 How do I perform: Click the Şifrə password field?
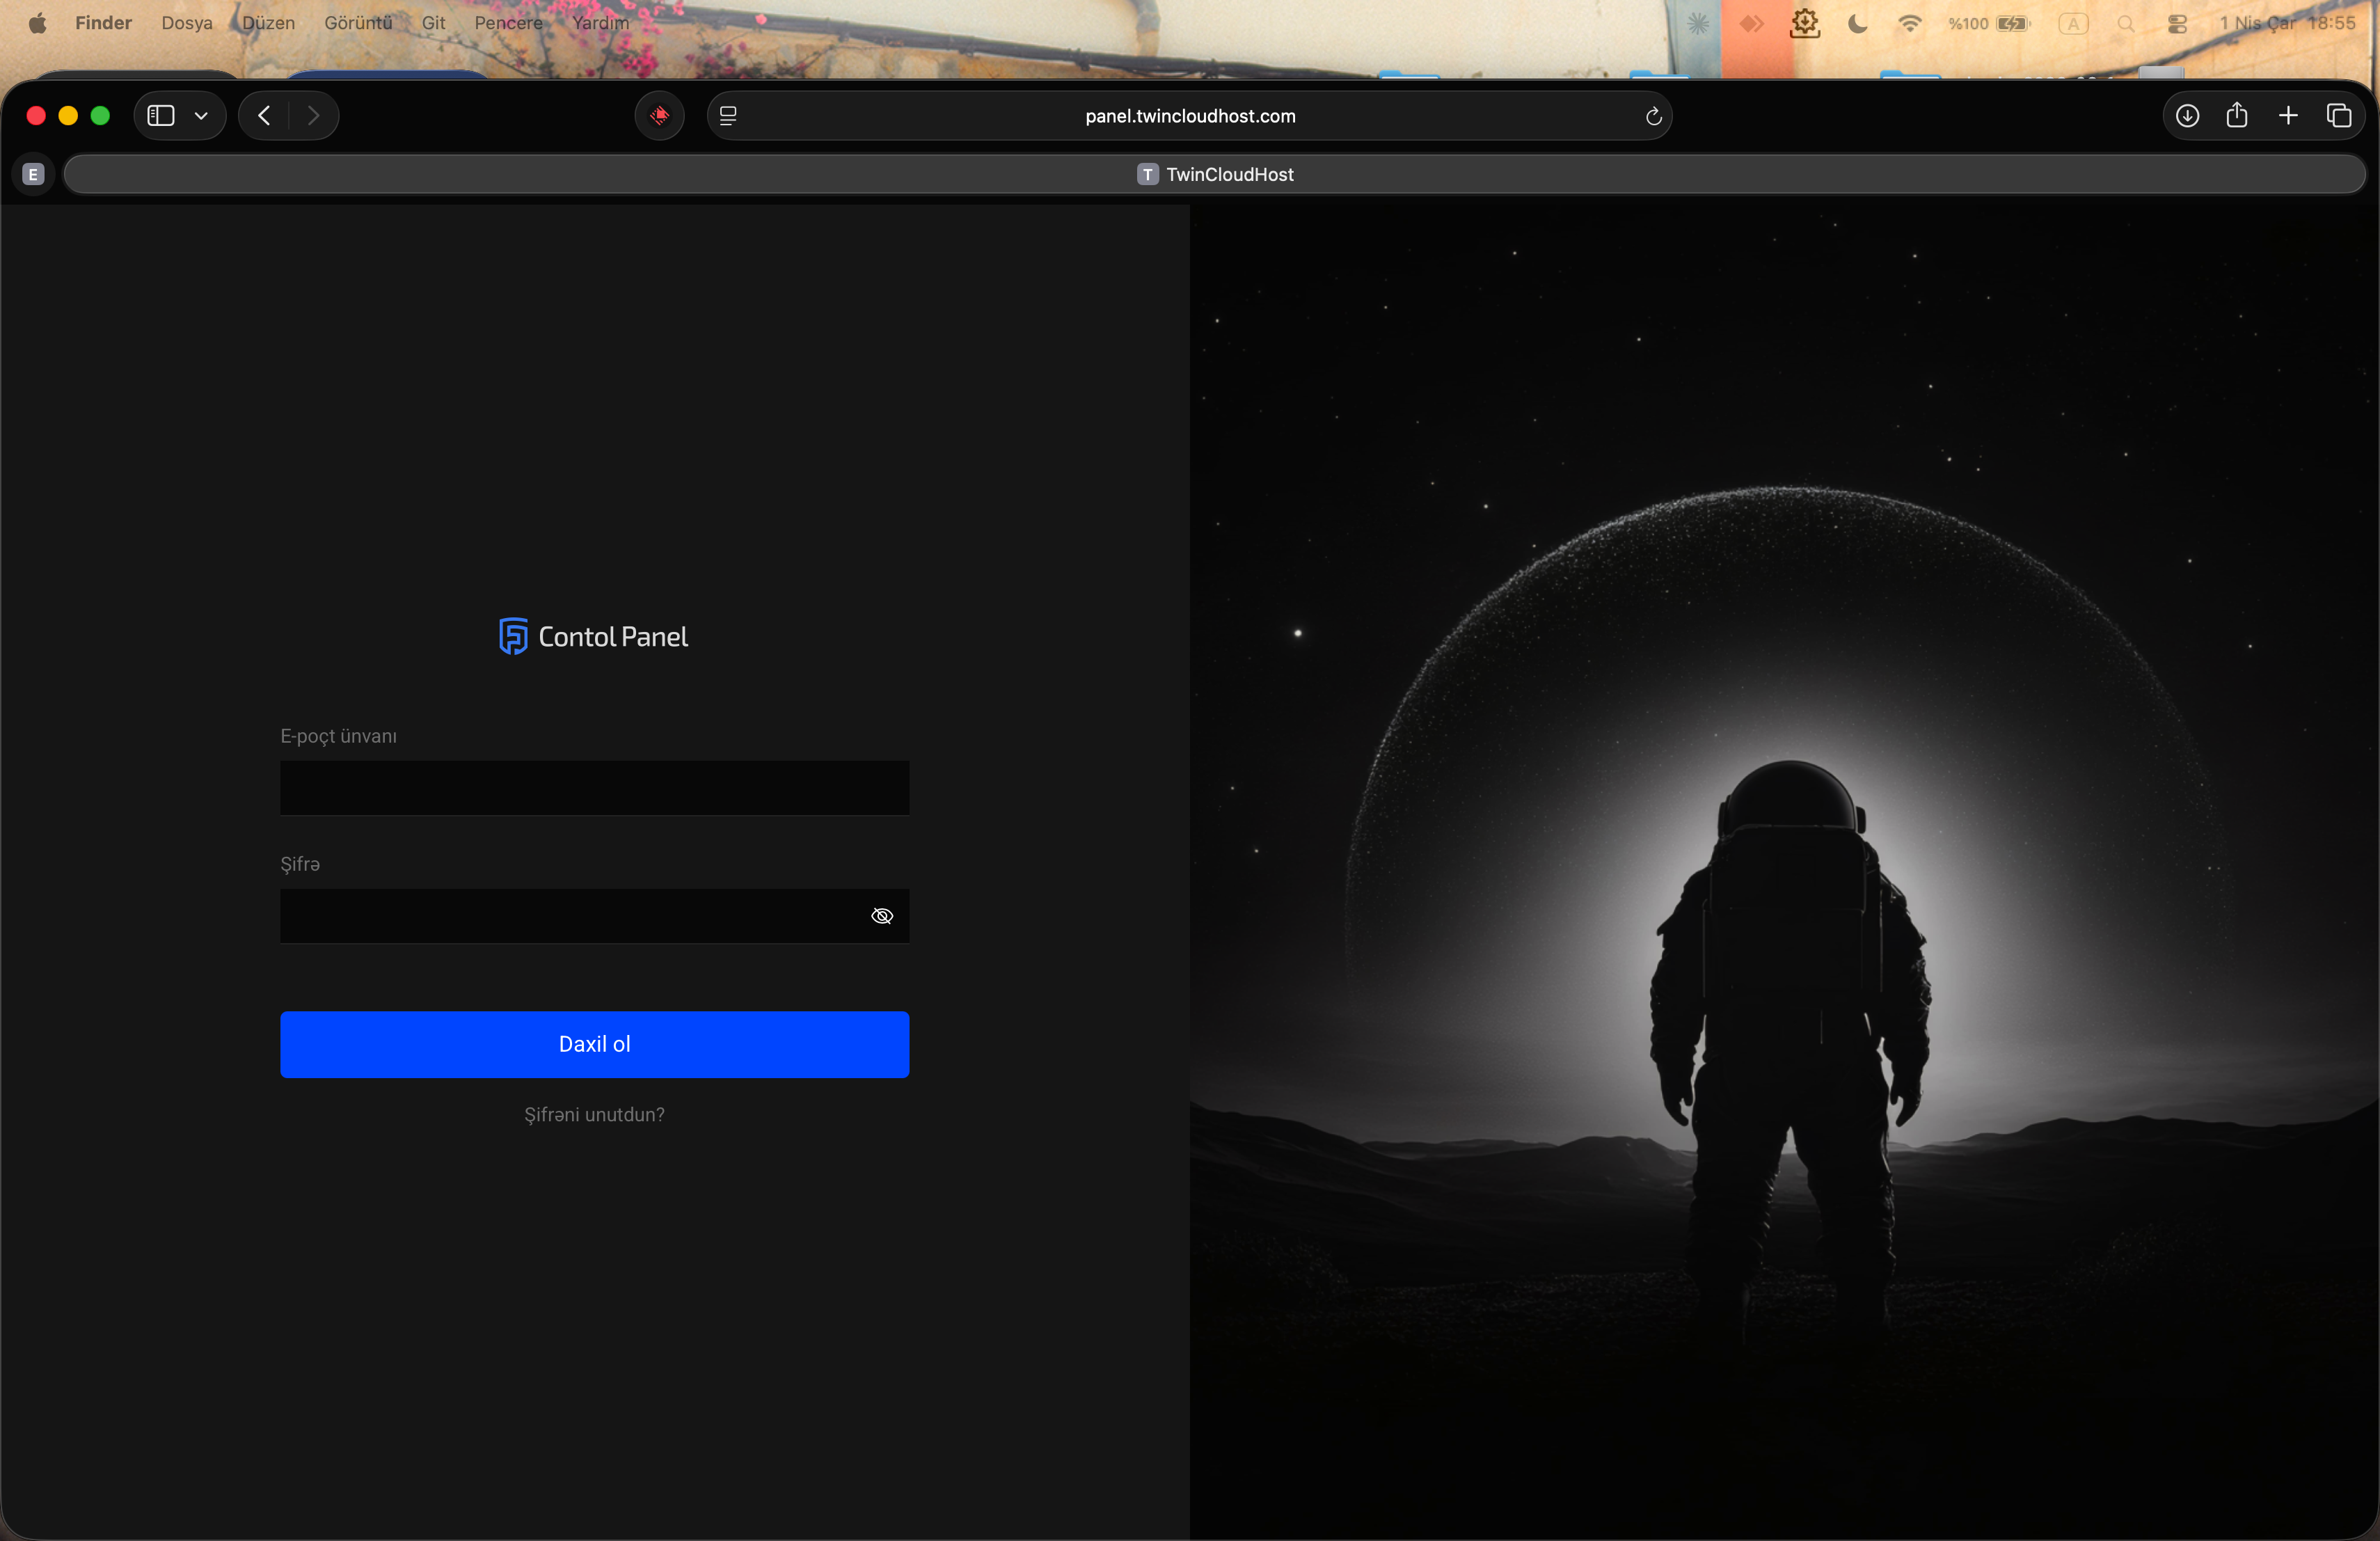[570, 916]
